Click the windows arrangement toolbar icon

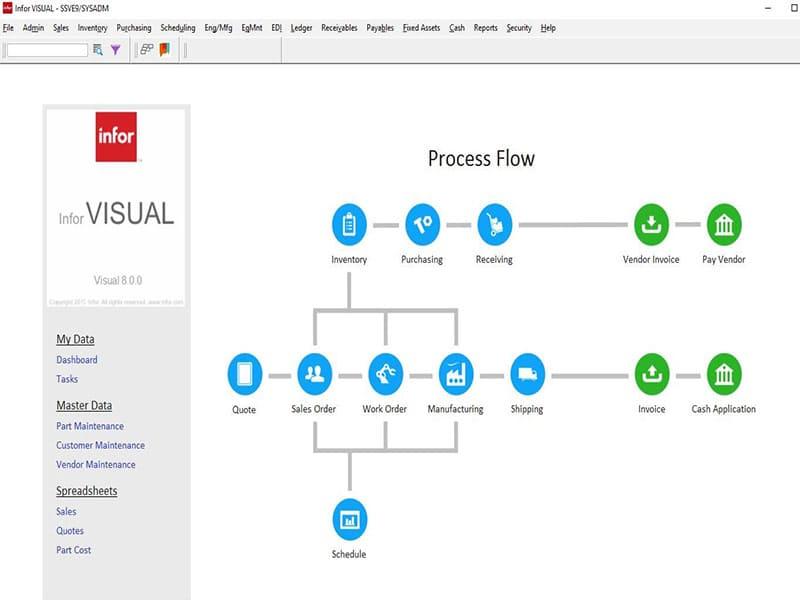[147, 49]
